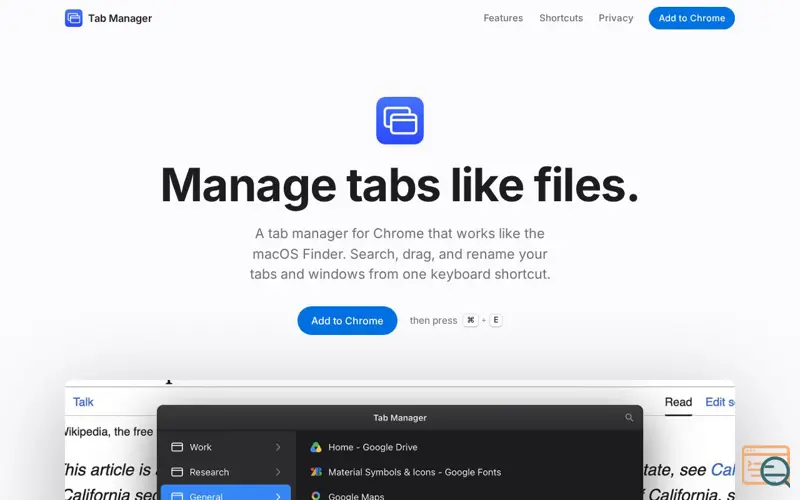Open the Features nav link
Screen dimensions: 800x500
[503, 18]
